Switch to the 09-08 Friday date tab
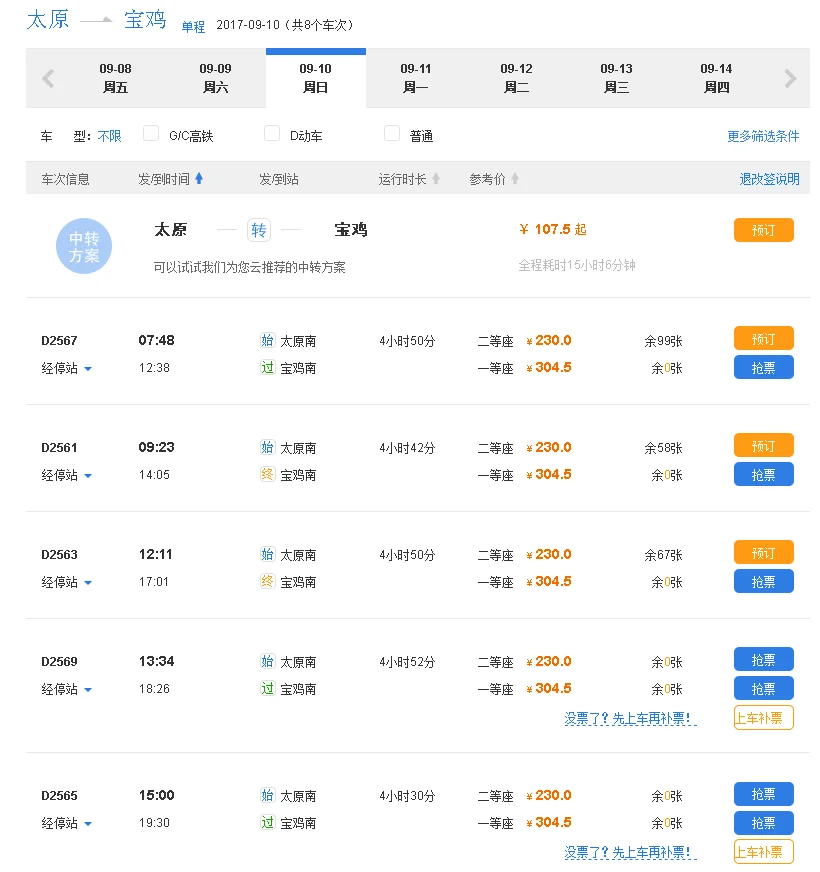 pos(116,78)
